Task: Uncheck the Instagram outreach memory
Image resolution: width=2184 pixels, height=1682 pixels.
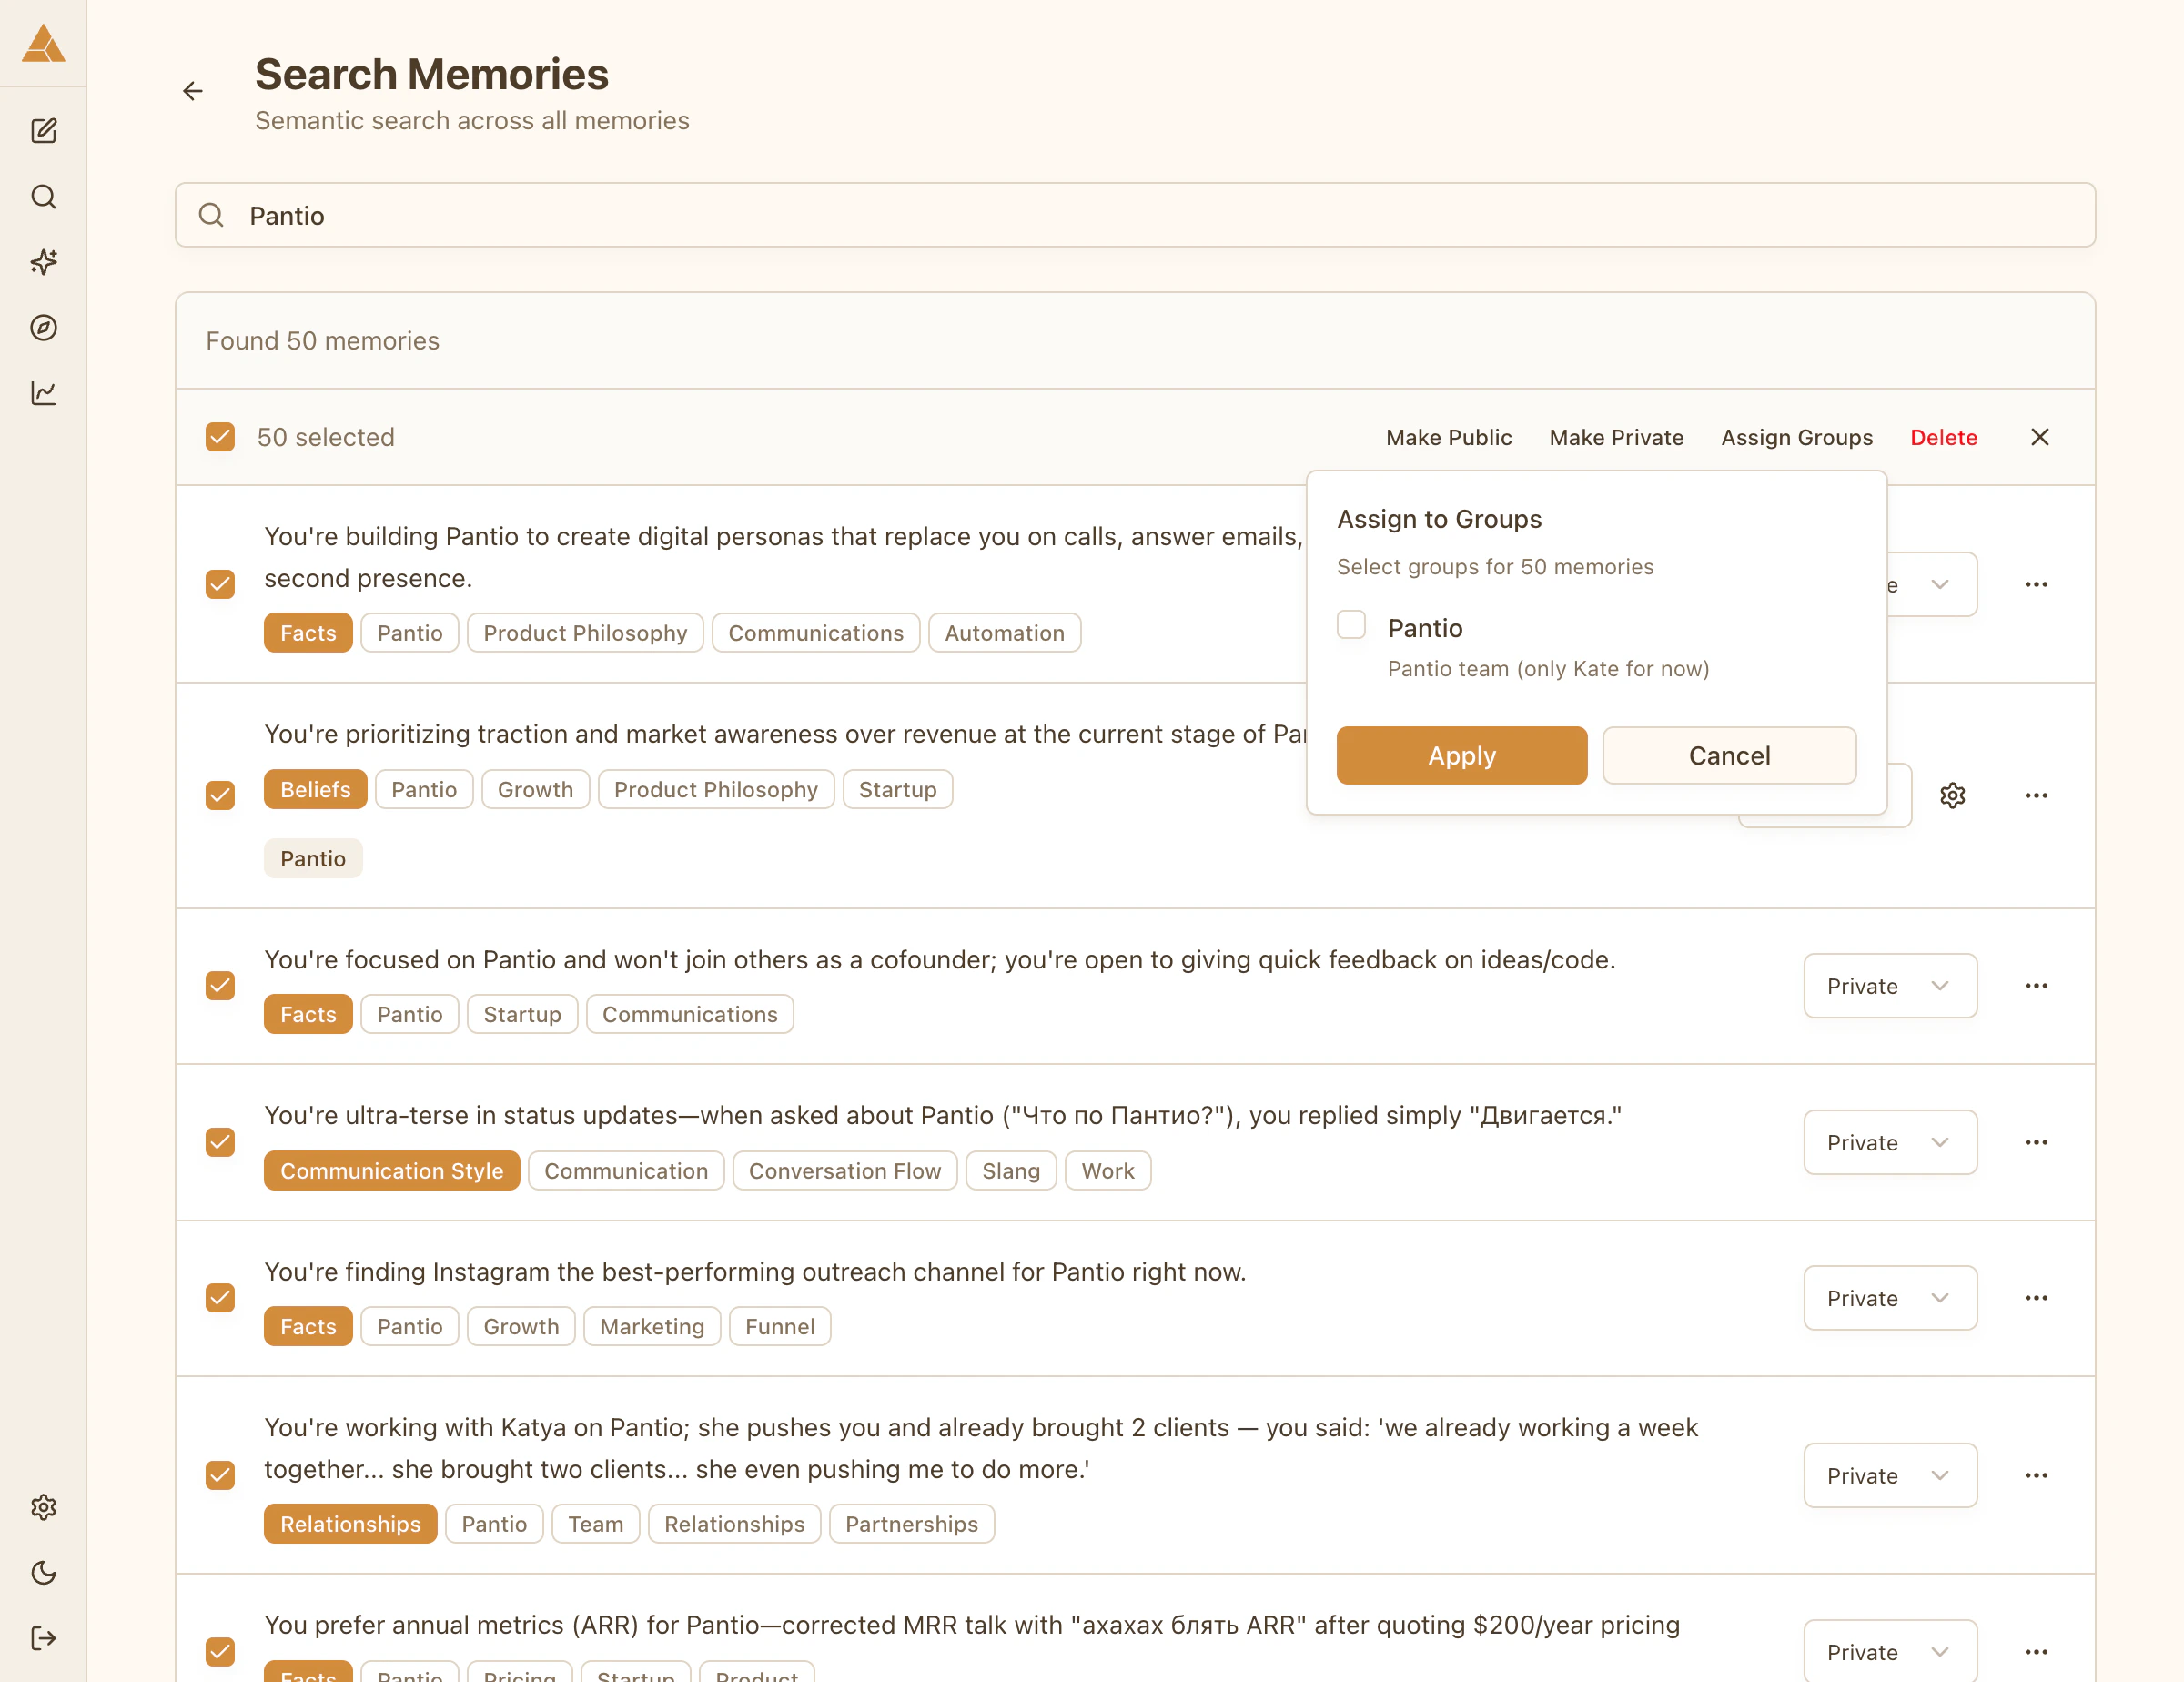Action: [220, 1297]
